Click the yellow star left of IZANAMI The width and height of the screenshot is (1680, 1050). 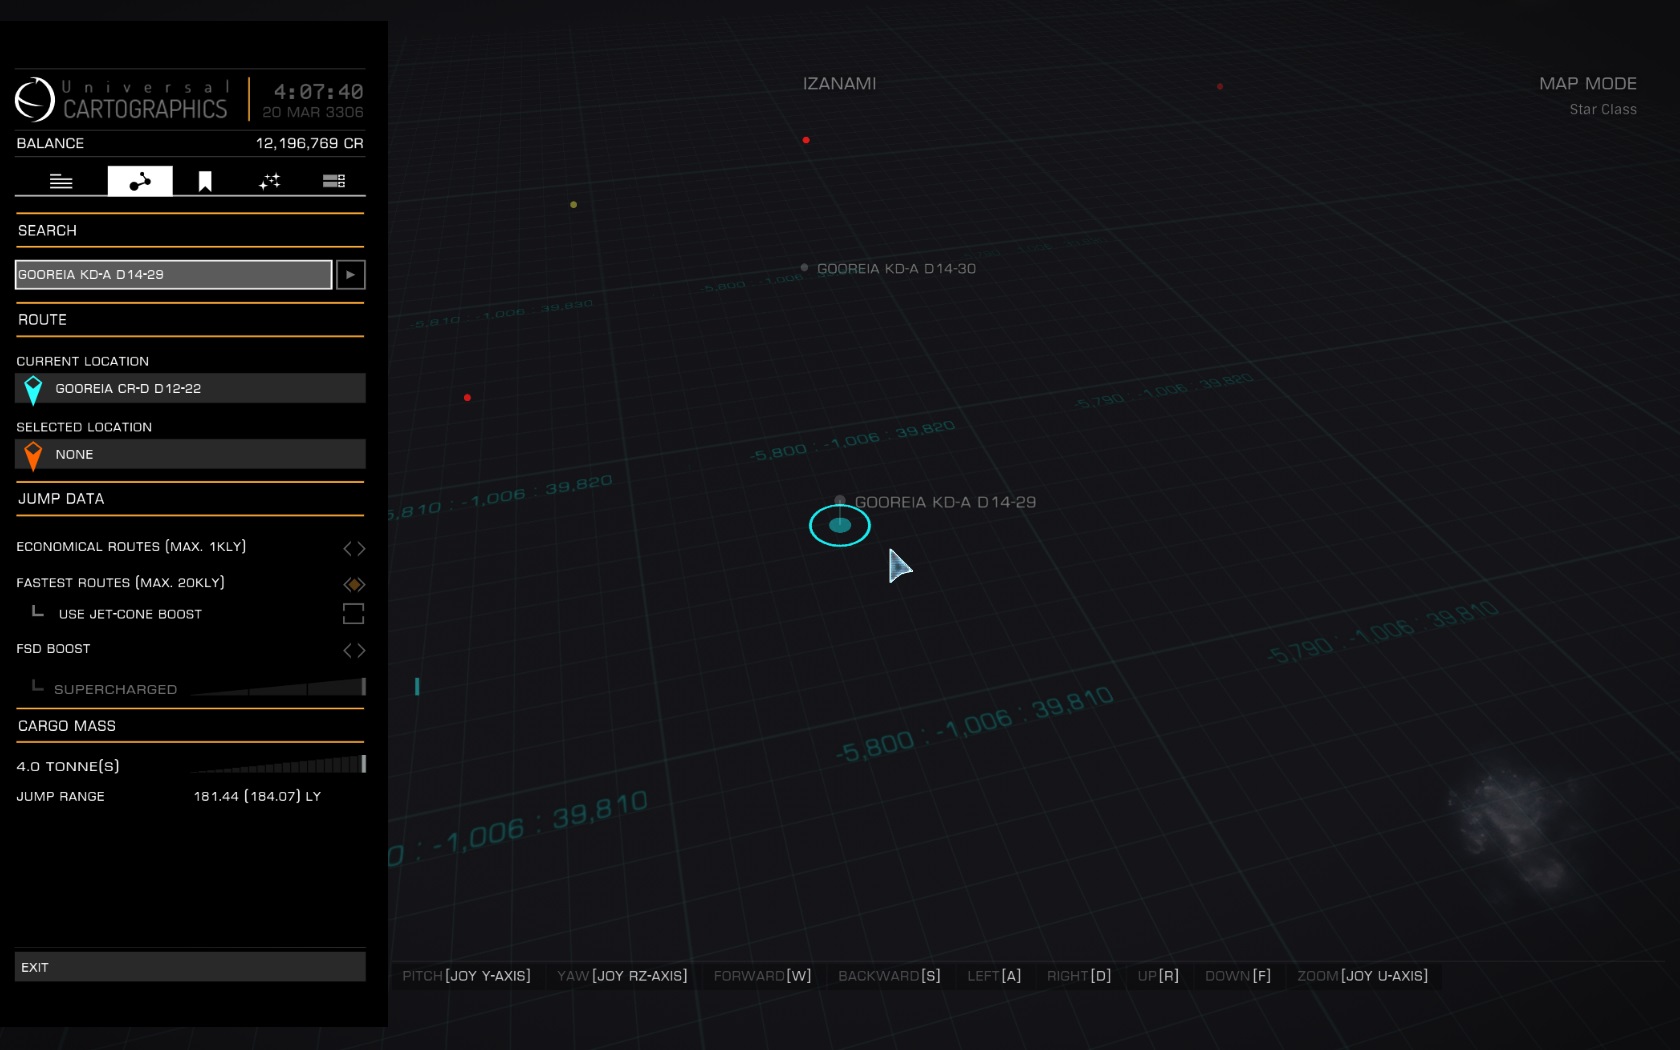click(x=573, y=204)
